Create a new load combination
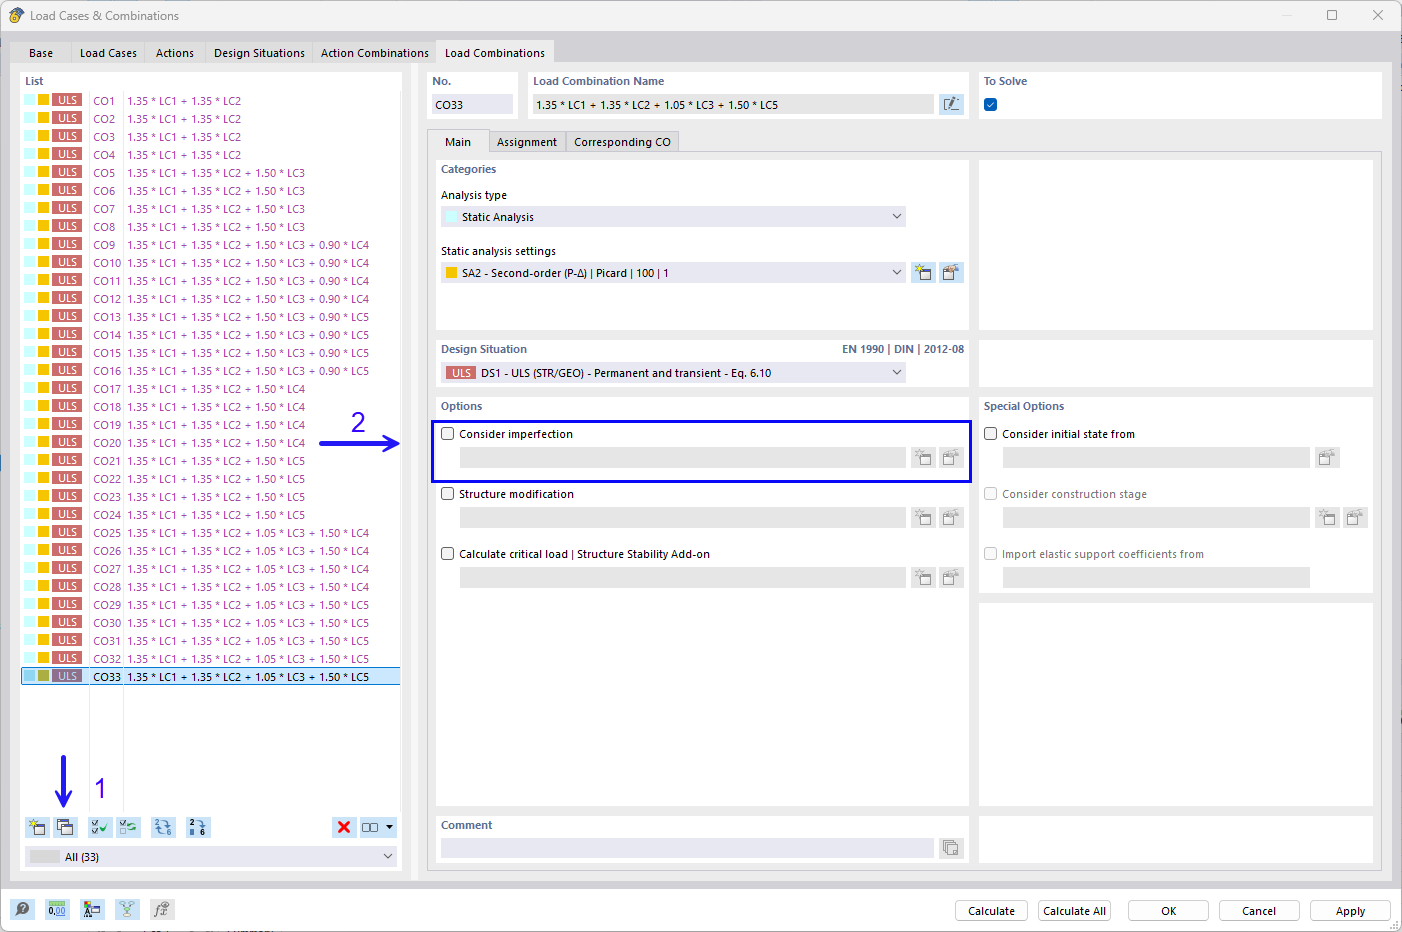 [37, 827]
